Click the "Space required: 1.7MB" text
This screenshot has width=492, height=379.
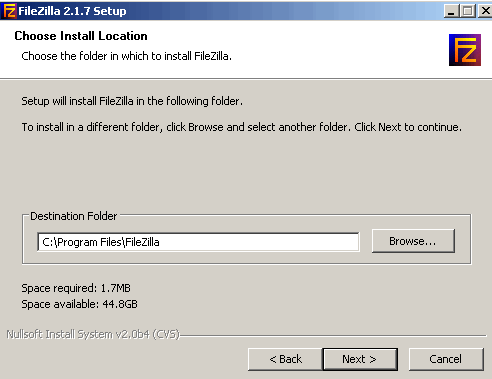tap(76, 288)
